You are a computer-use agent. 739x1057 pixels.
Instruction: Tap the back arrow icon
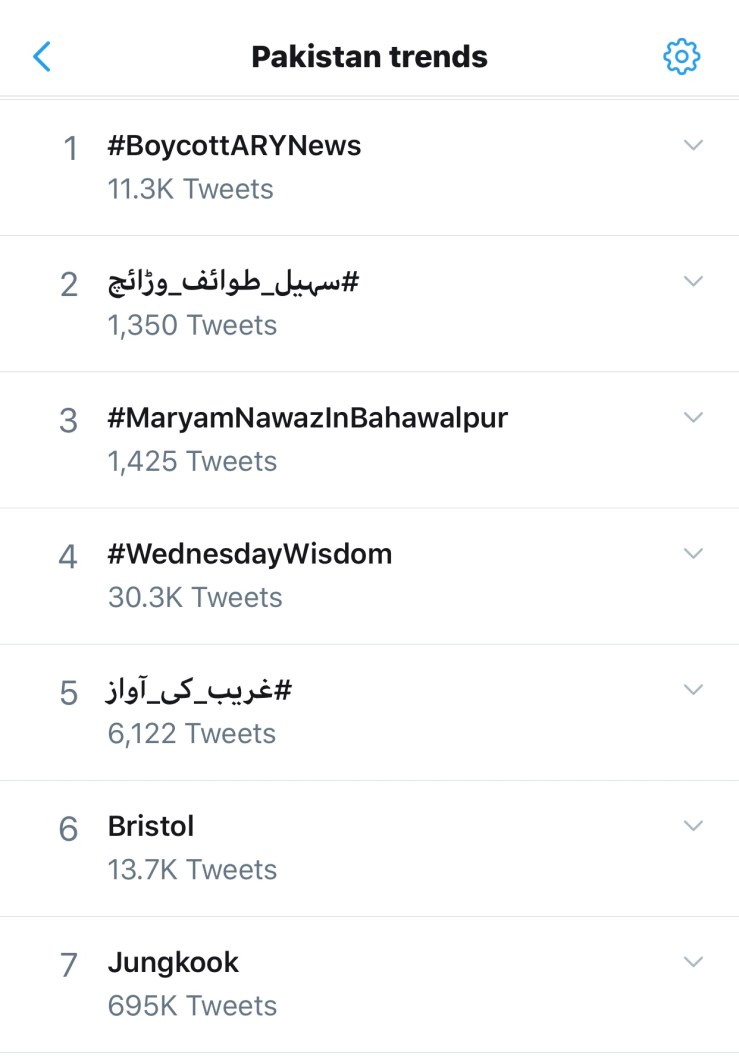point(42,57)
